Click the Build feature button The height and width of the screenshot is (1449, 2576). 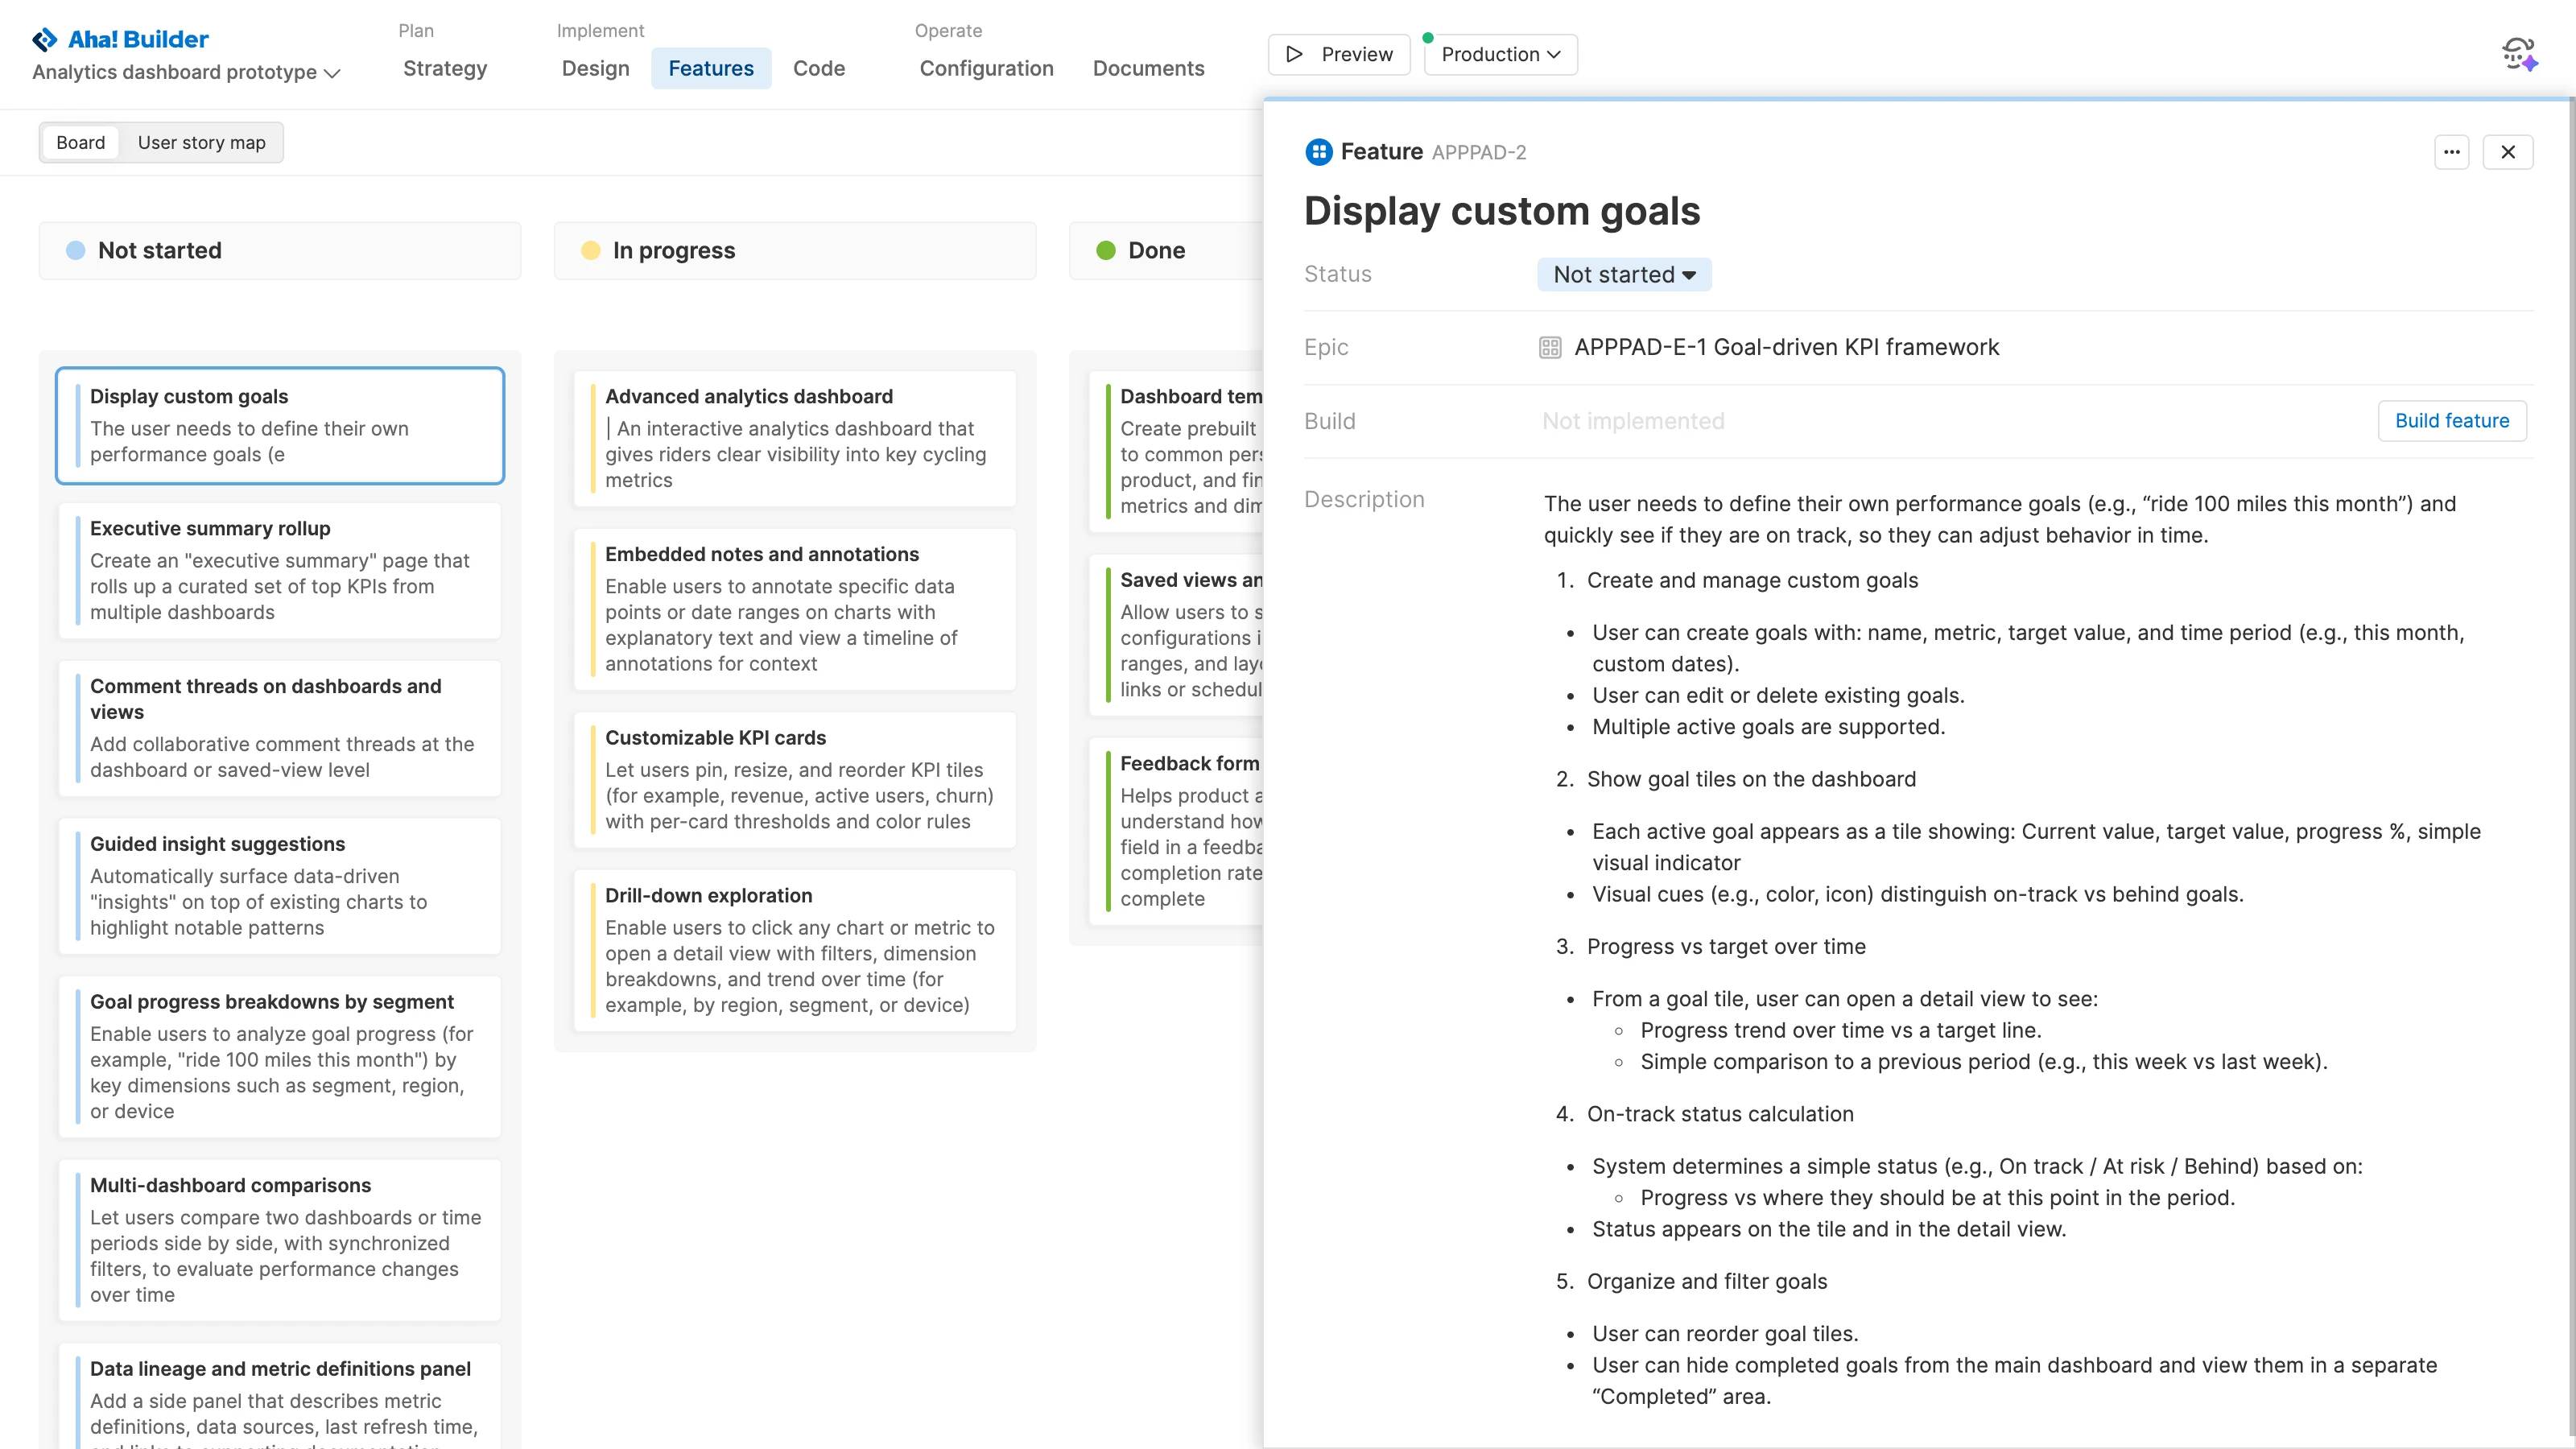(x=2452, y=420)
